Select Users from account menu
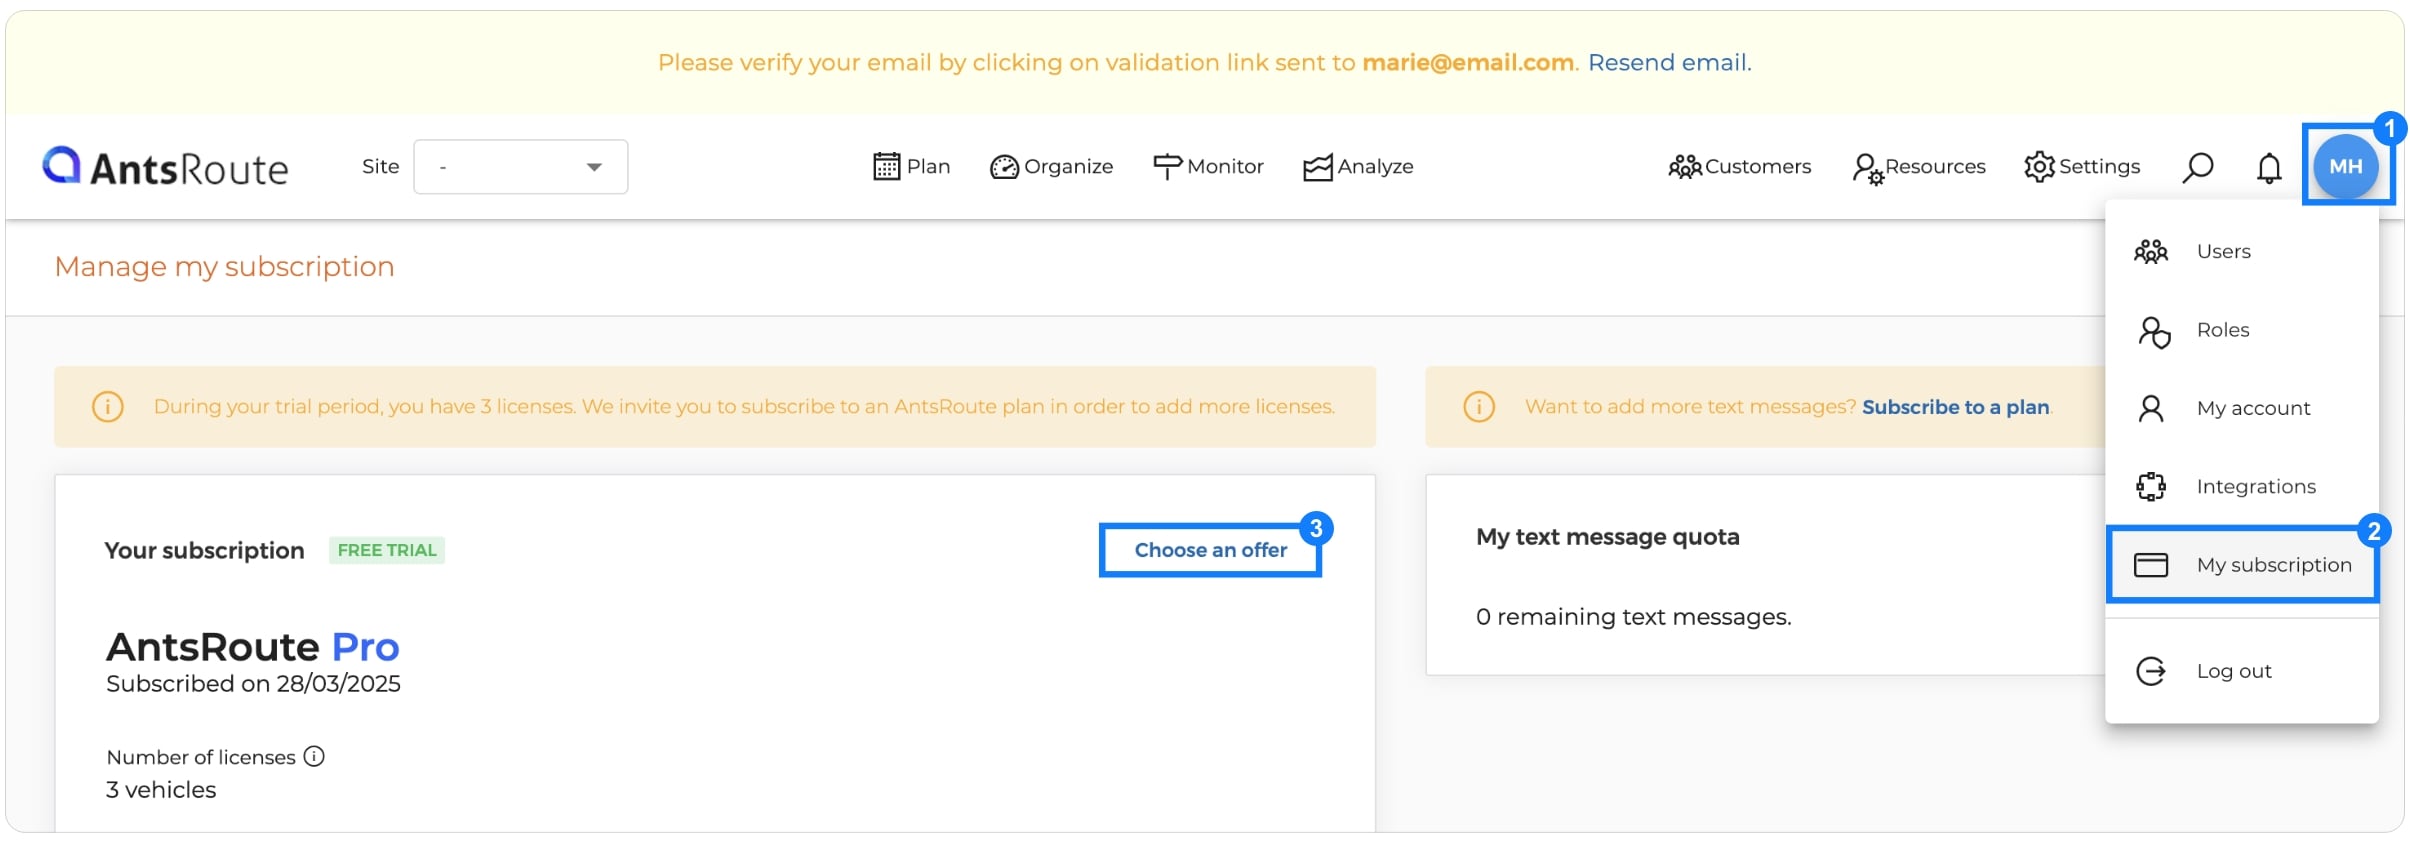 coord(2223,251)
